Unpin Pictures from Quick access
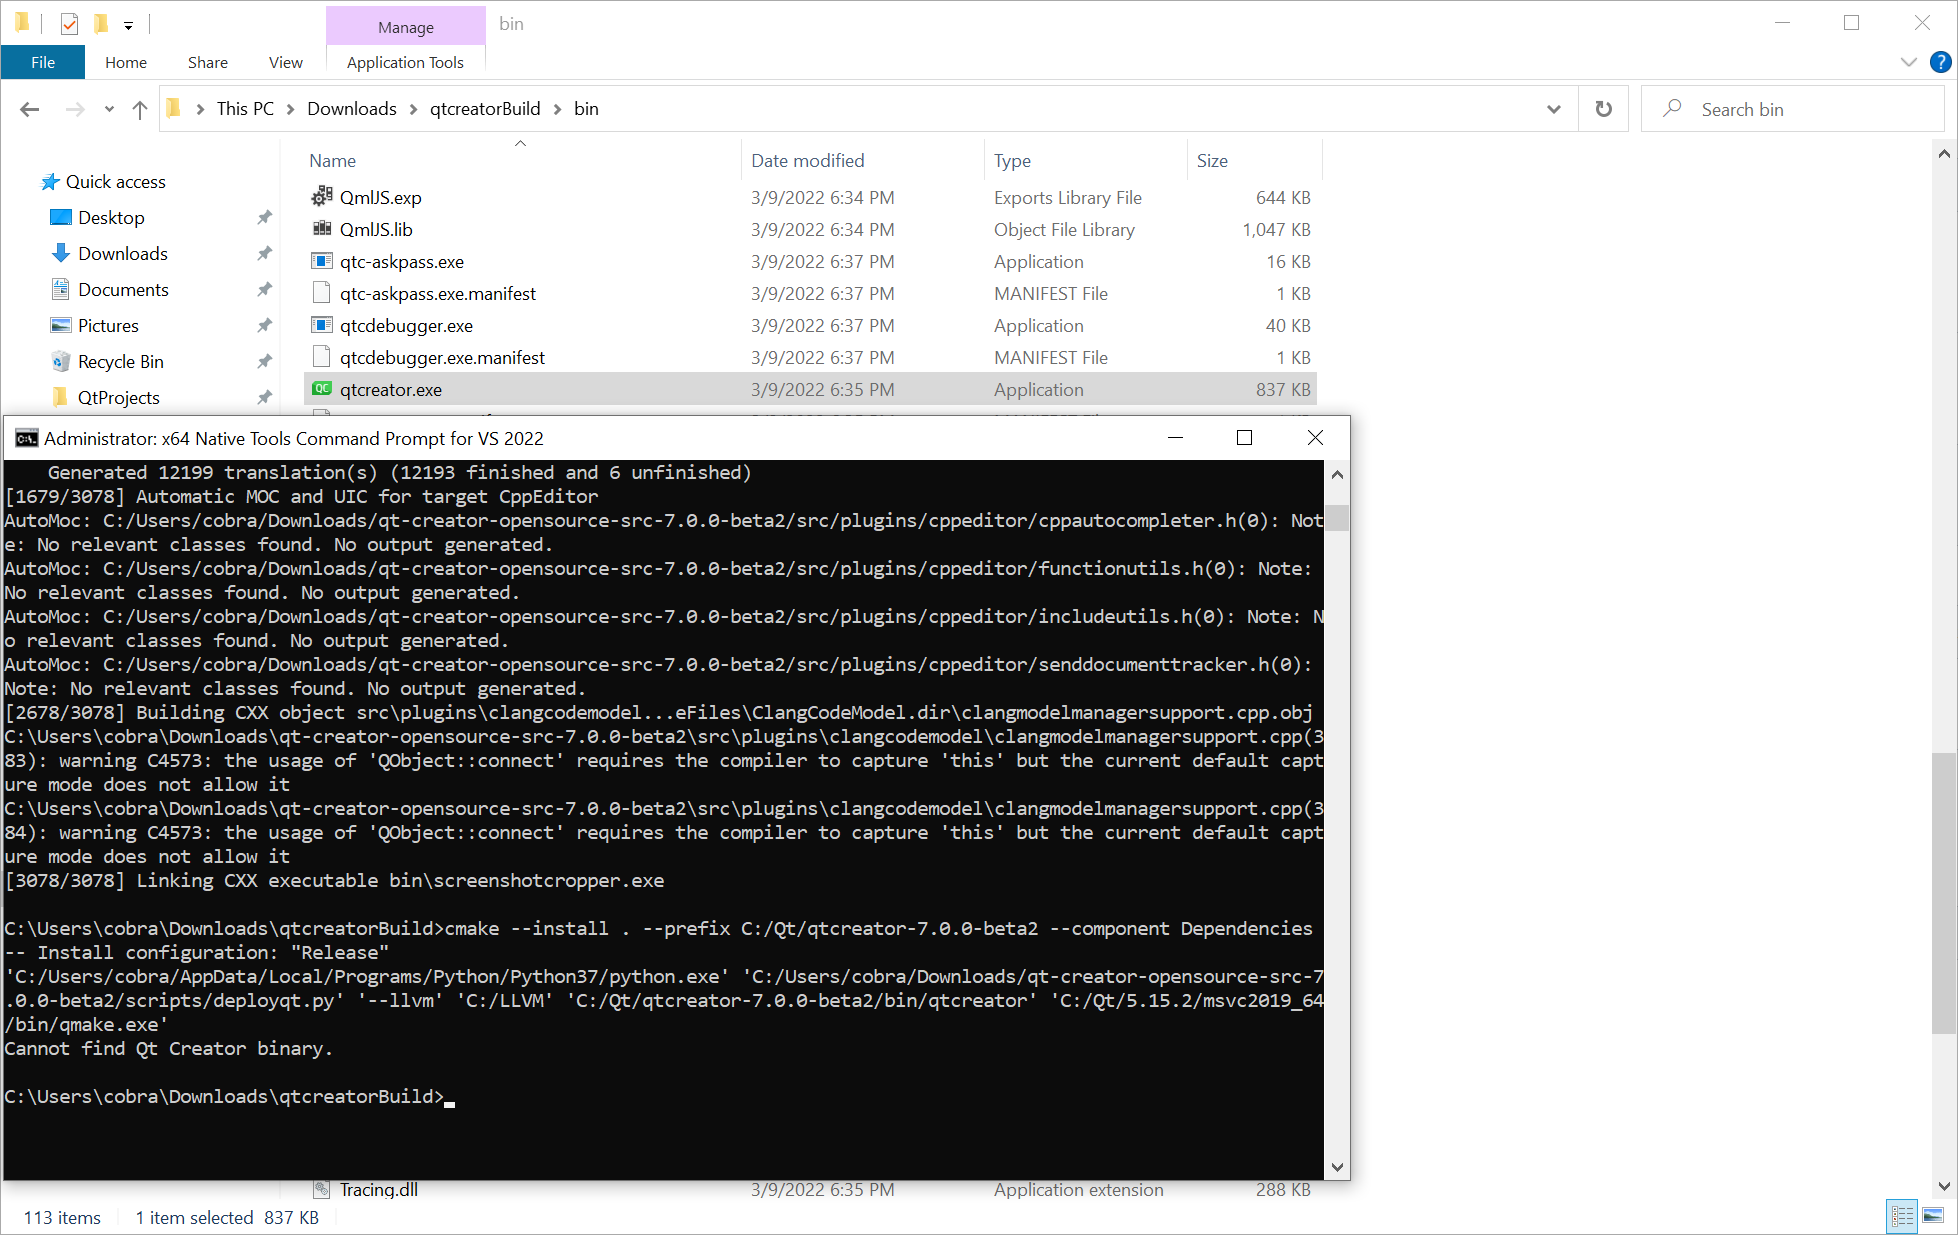This screenshot has width=1958, height=1235. (x=264, y=325)
